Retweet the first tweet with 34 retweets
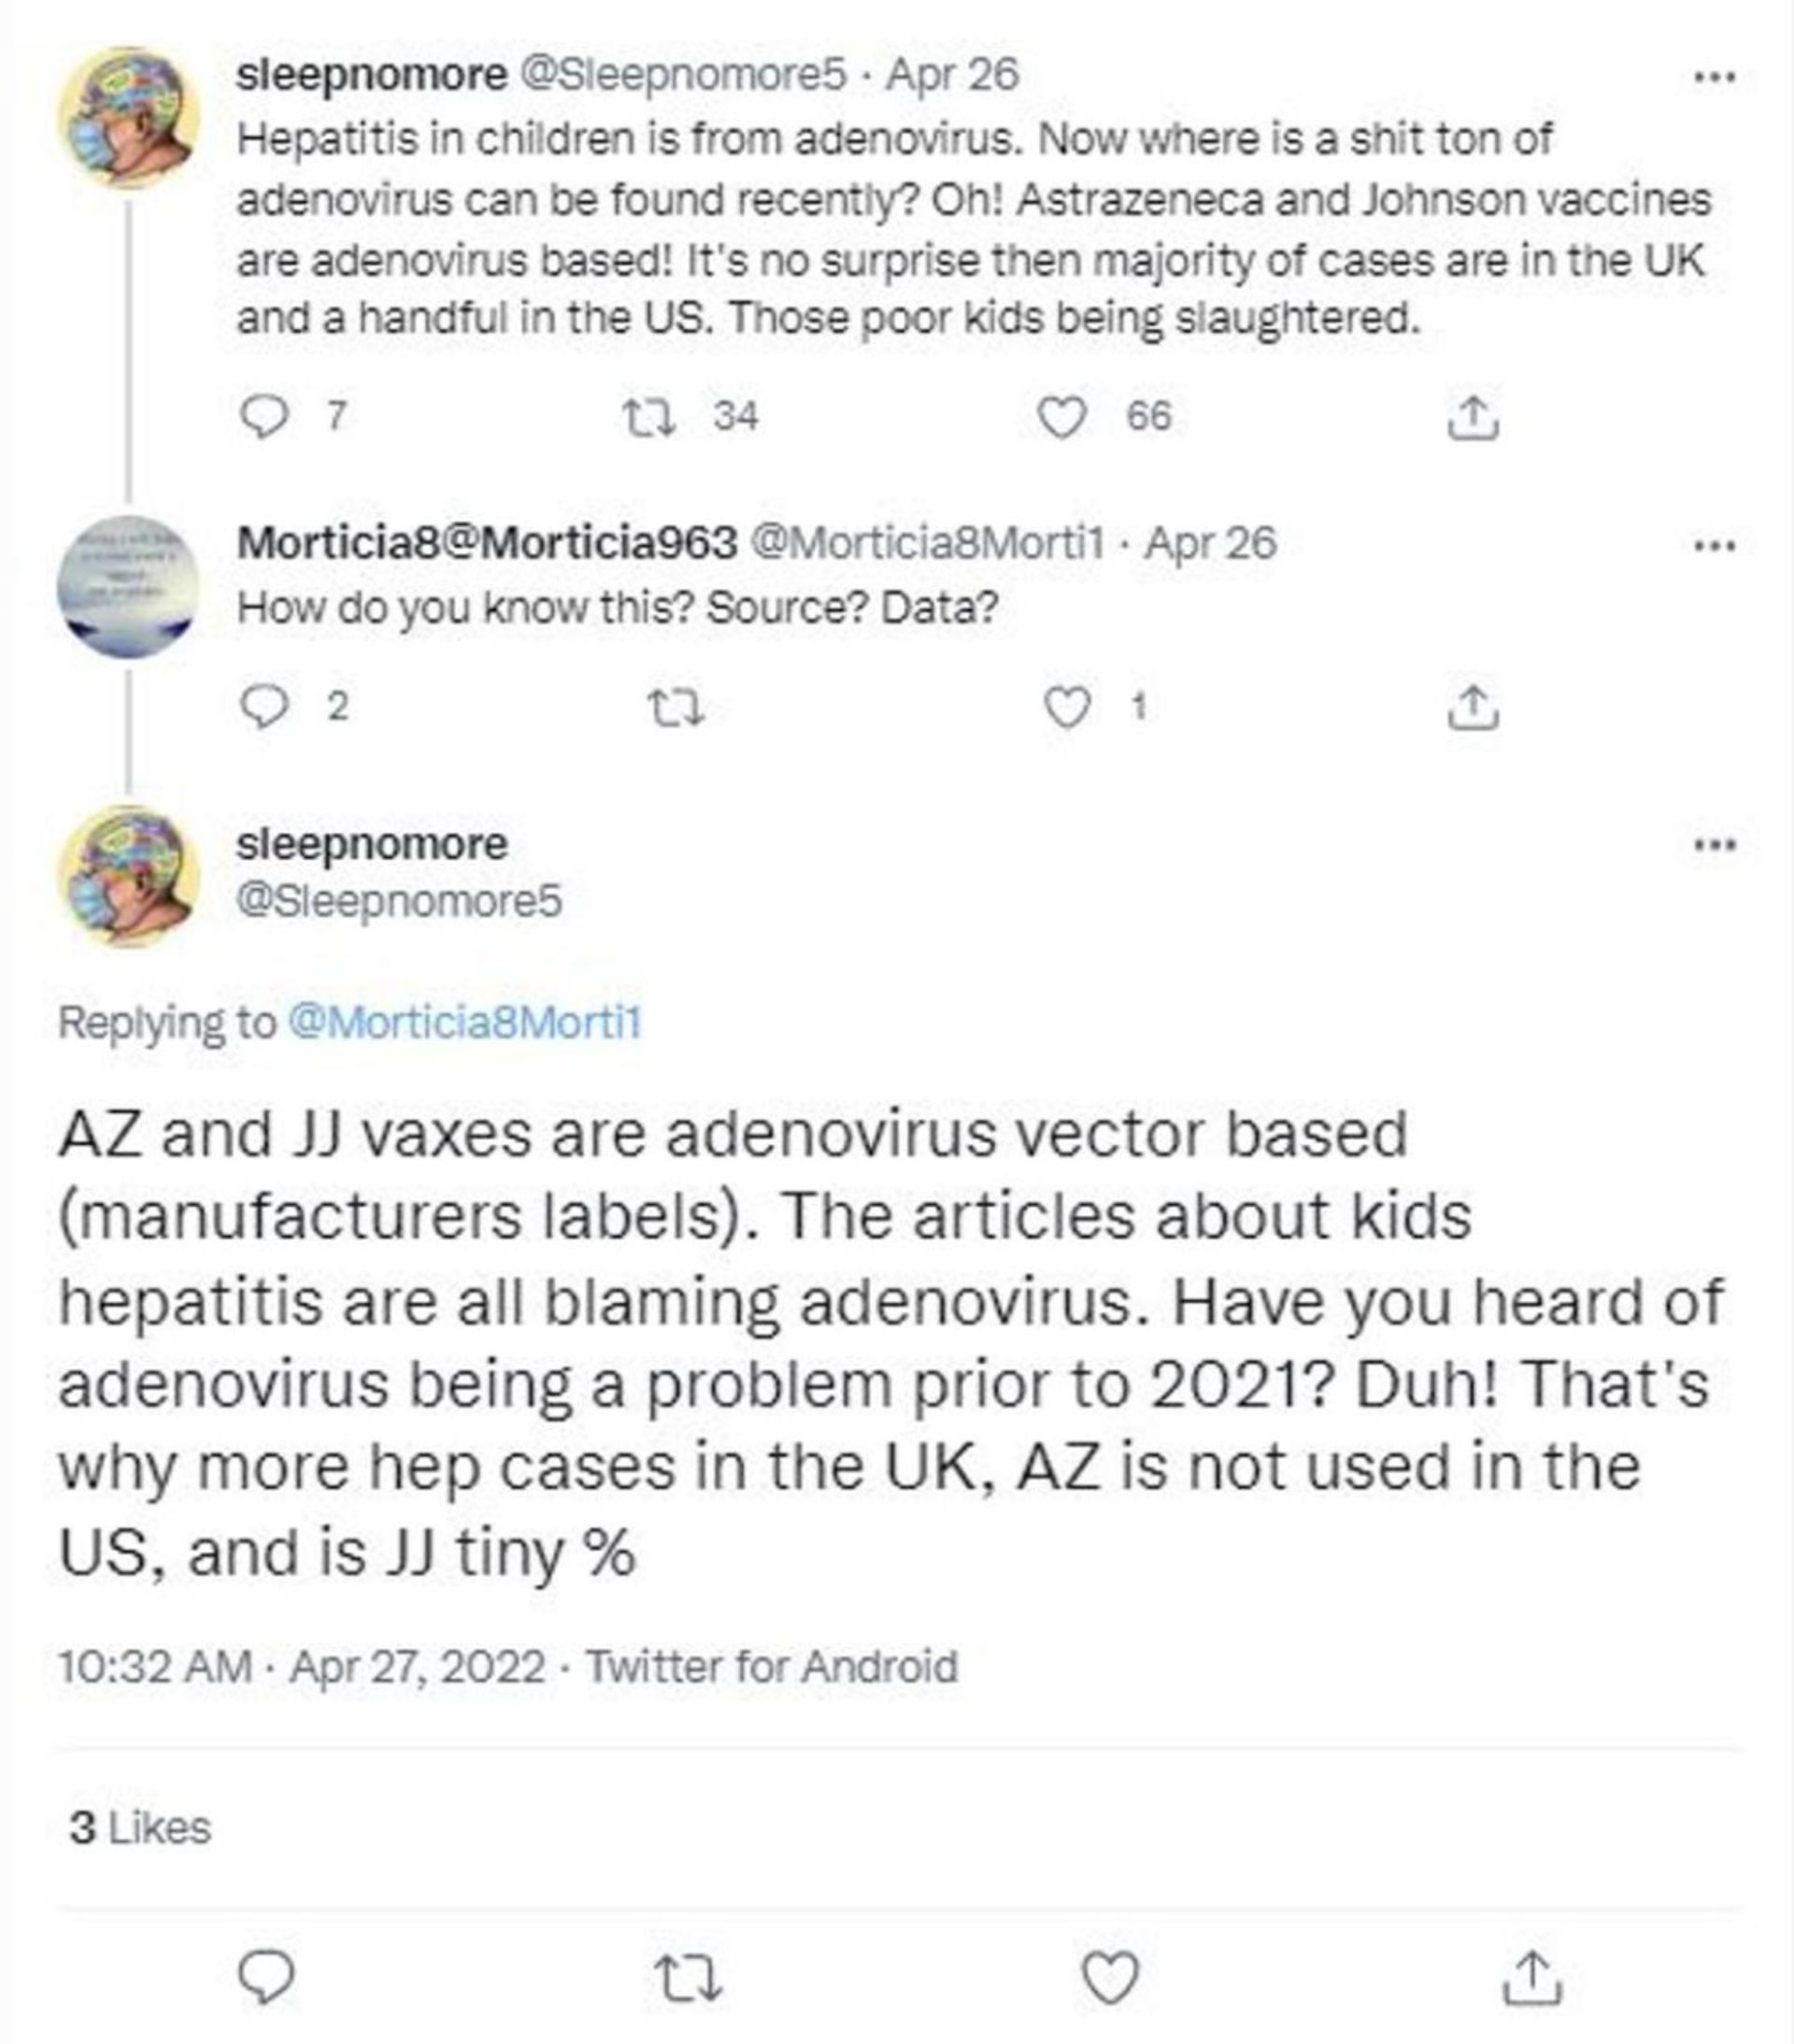 pos(649,416)
